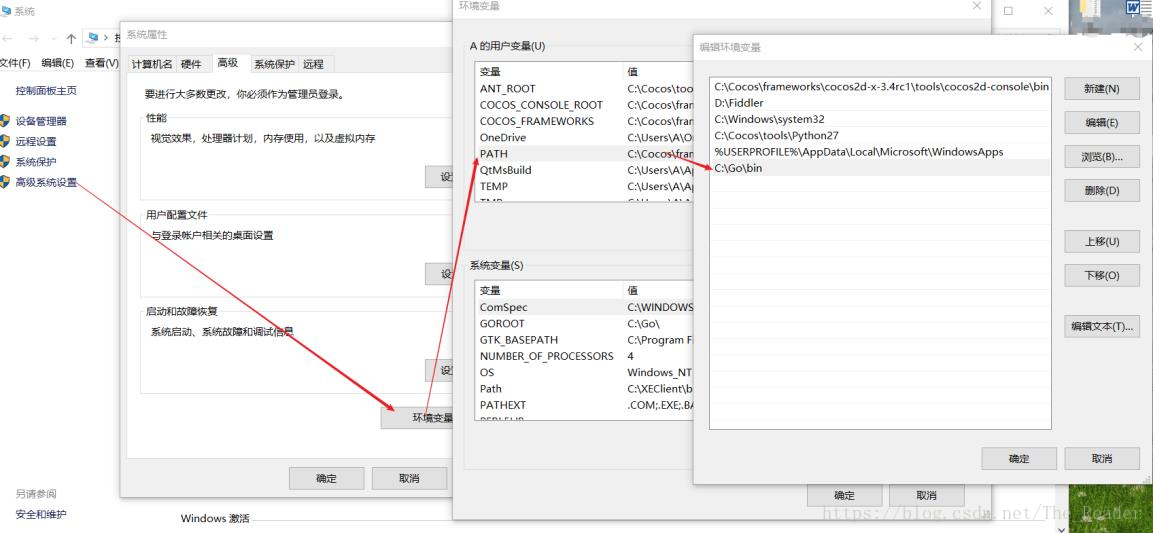Select TEMP user variable
Screen dimensions: 1153x533
click(x=585, y=186)
